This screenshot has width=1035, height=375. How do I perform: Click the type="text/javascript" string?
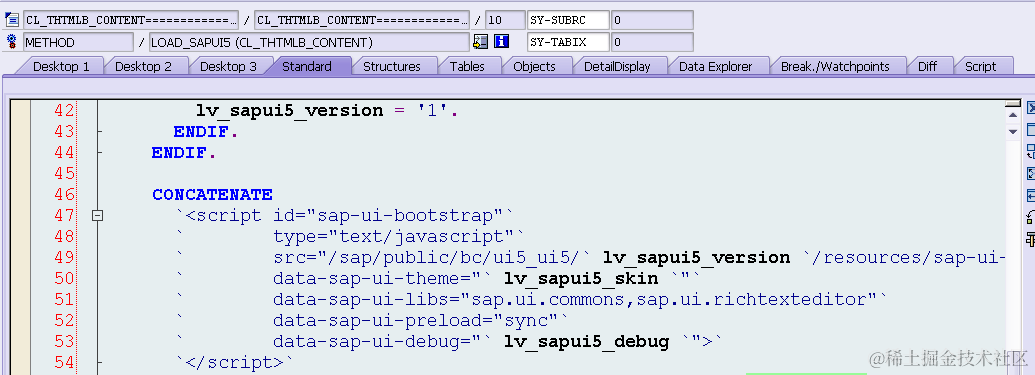tap(399, 236)
